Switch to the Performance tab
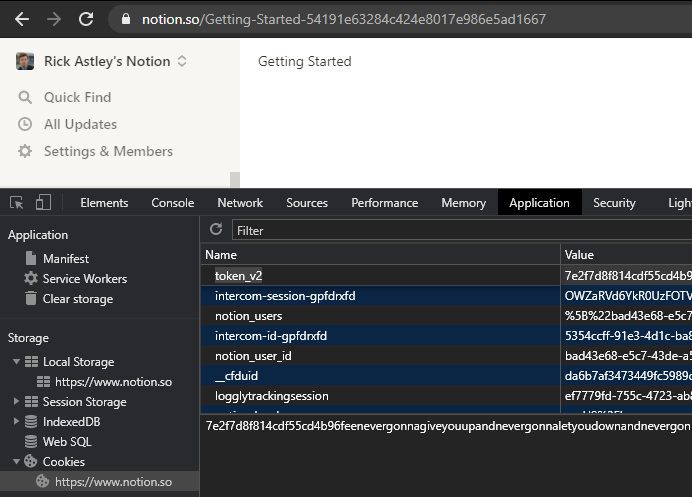Screen dimensions: 692x497 pyautogui.click(x=384, y=203)
